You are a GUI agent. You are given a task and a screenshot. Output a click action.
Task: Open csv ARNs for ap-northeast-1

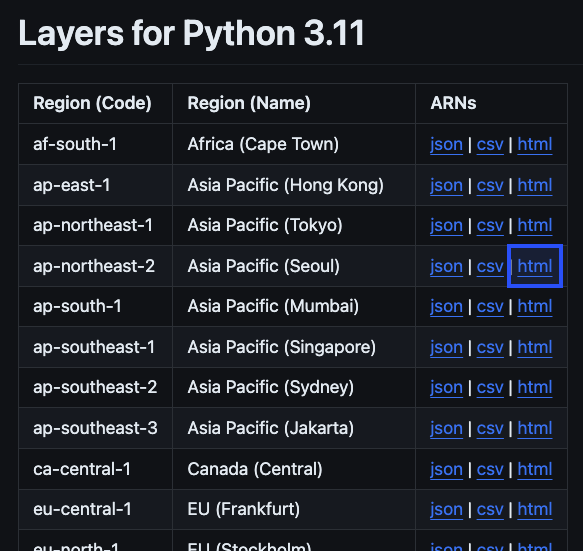coord(490,225)
